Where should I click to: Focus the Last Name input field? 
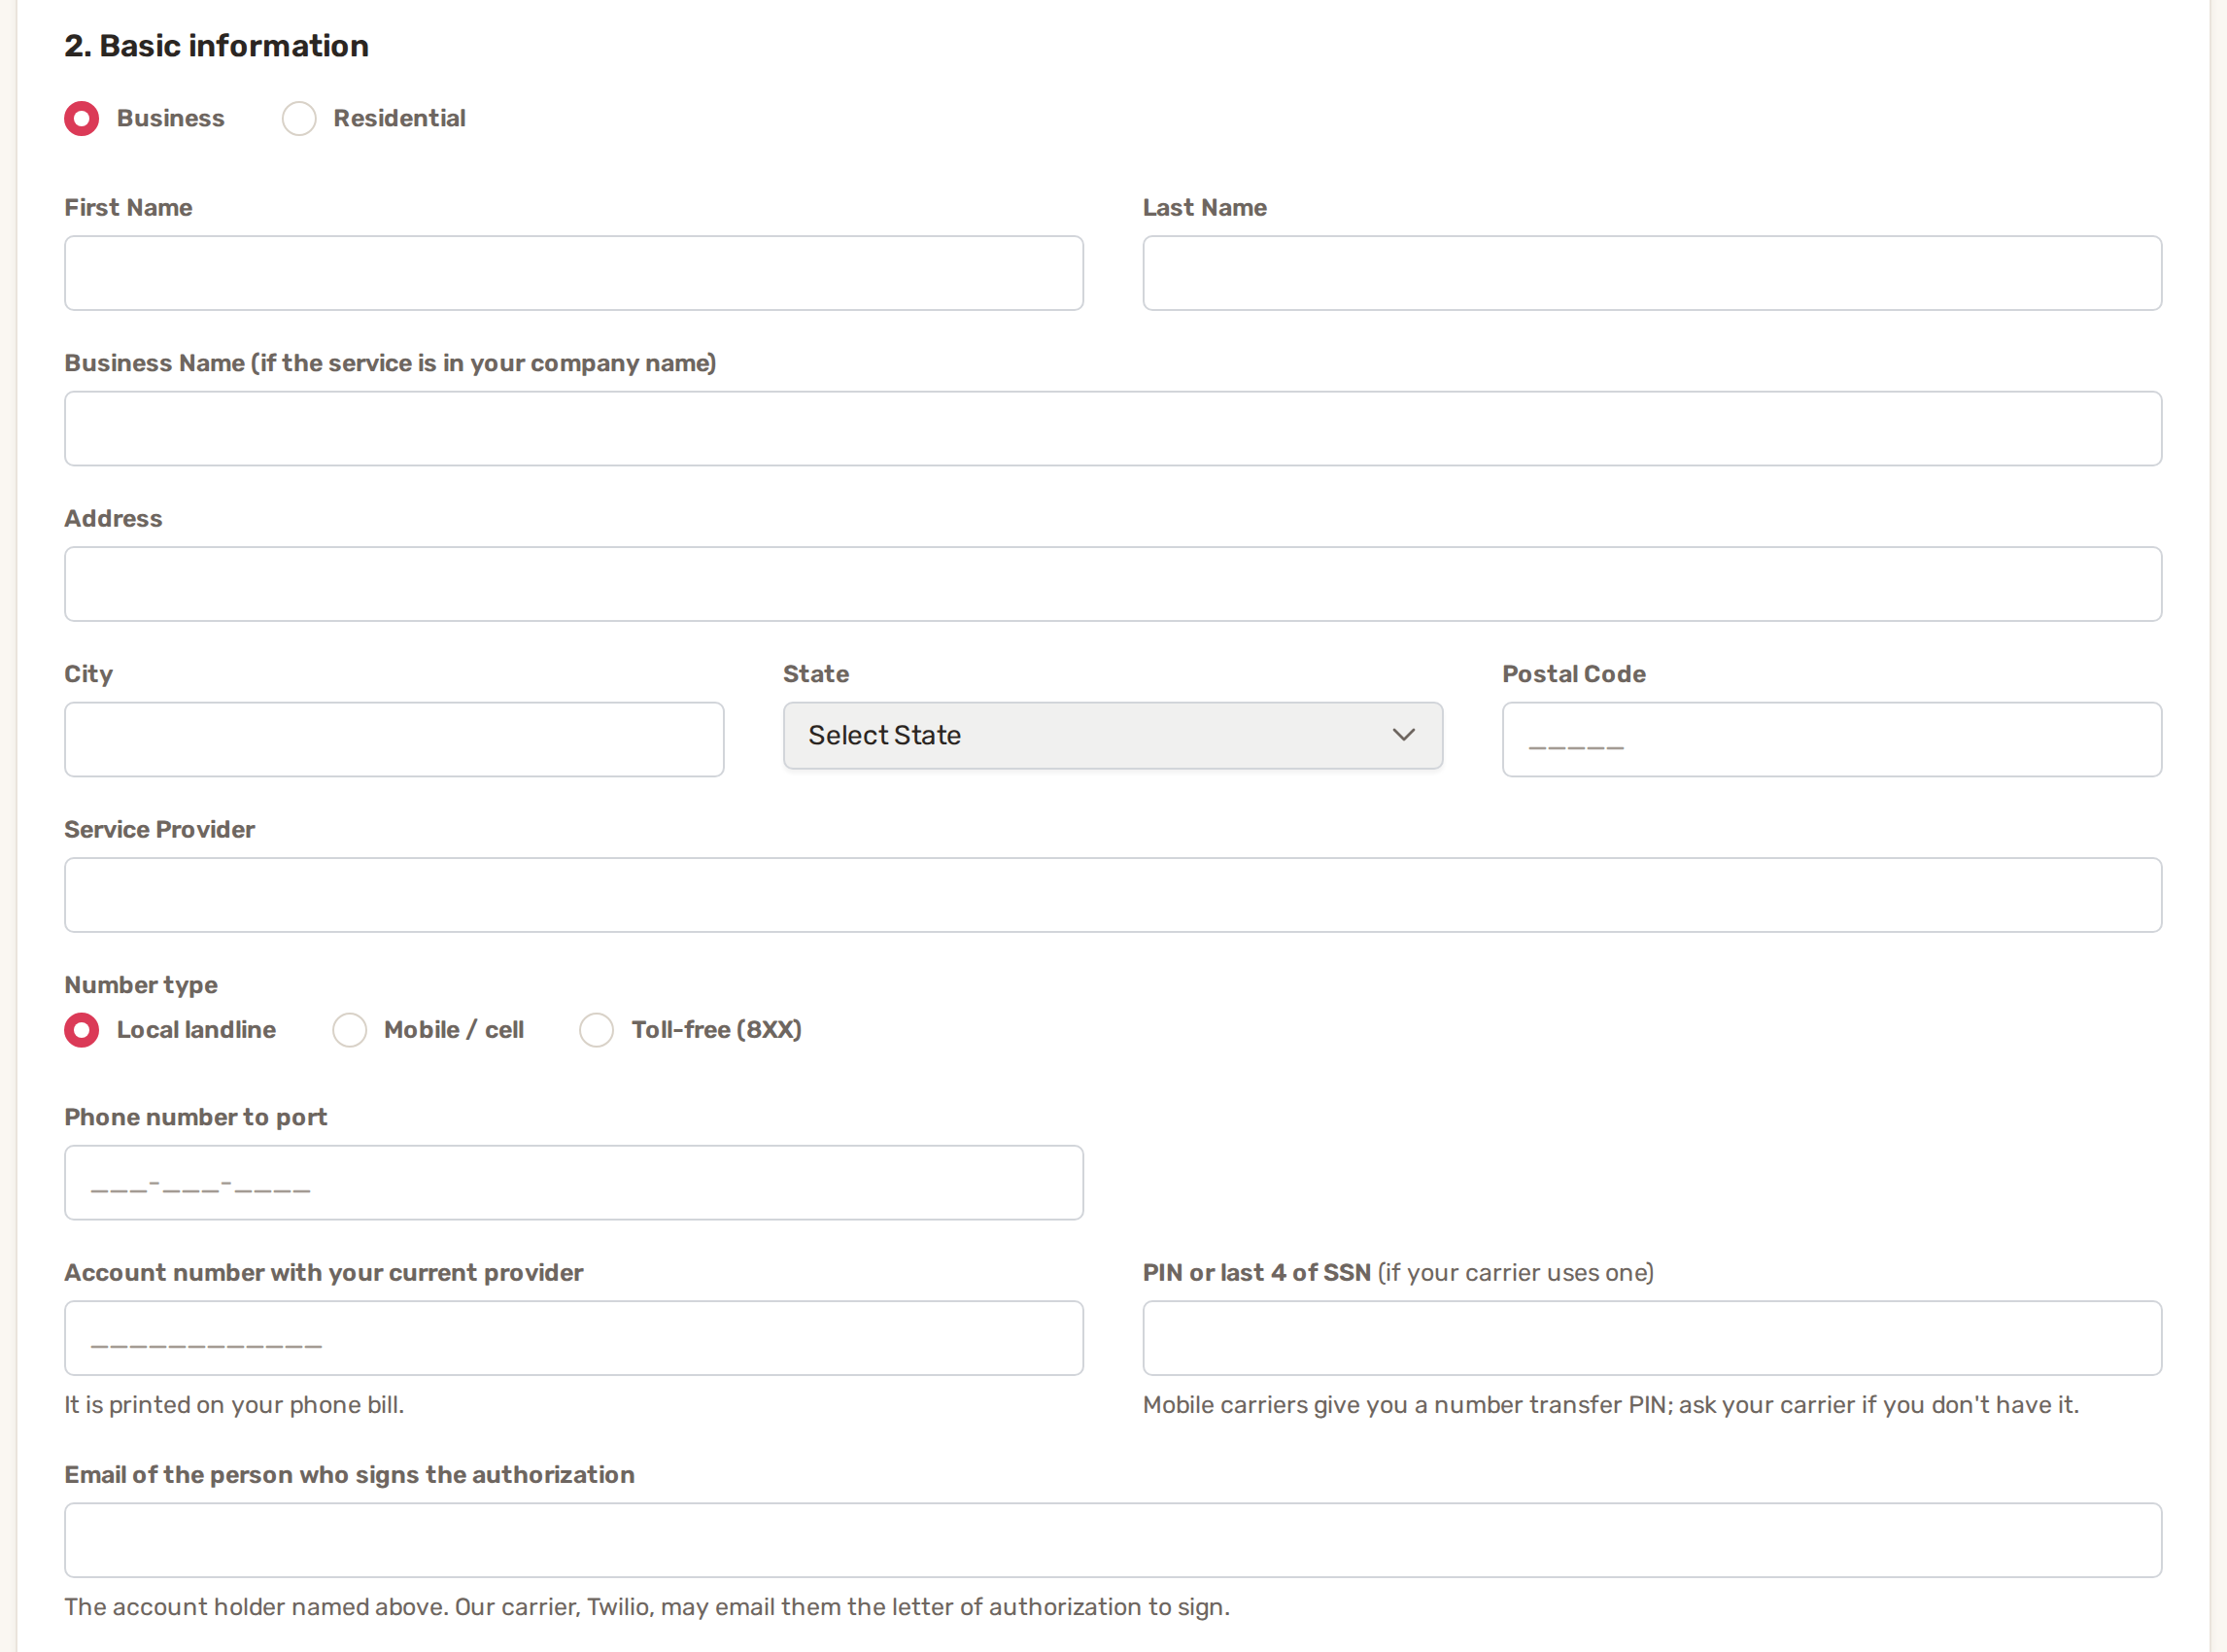[x=1652, y=273]
